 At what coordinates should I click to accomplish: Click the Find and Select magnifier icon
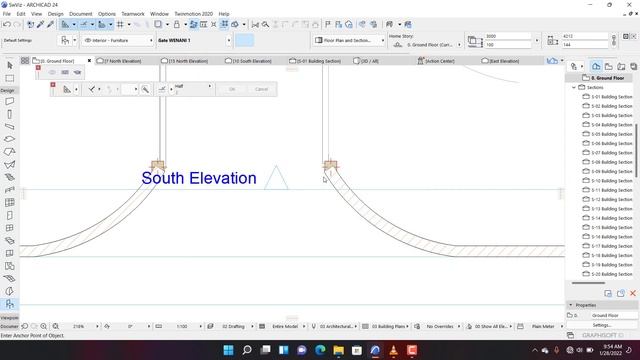click(x=265, y=24)
